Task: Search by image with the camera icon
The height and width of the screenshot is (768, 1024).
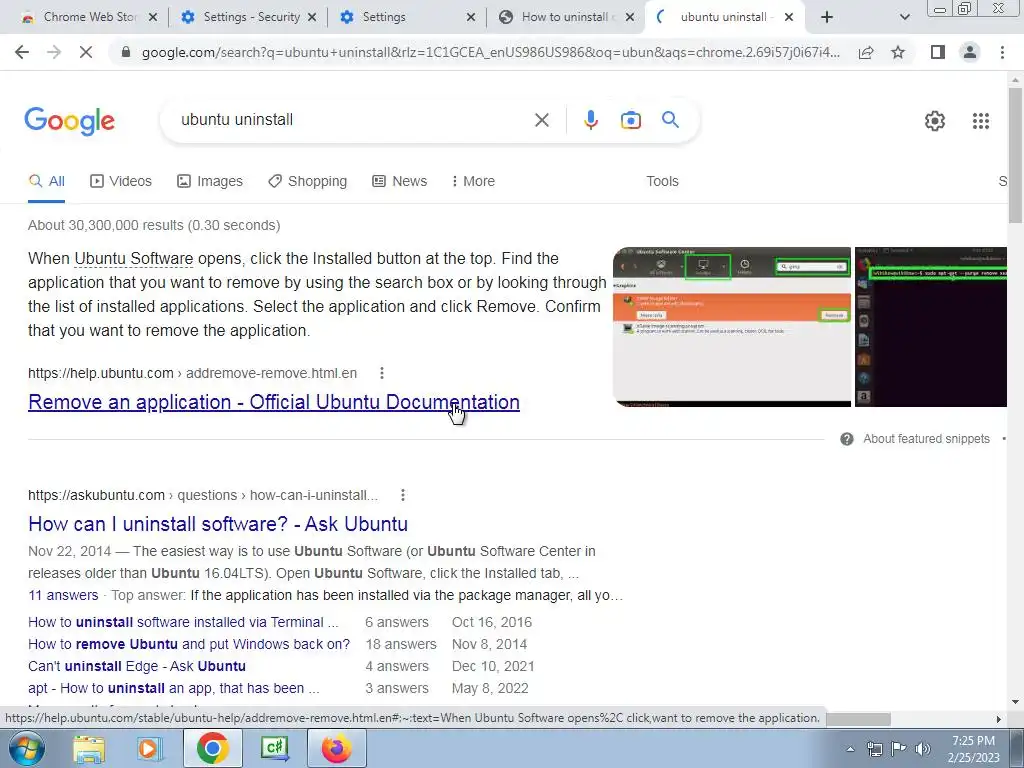Action: (x=631, y=120)
